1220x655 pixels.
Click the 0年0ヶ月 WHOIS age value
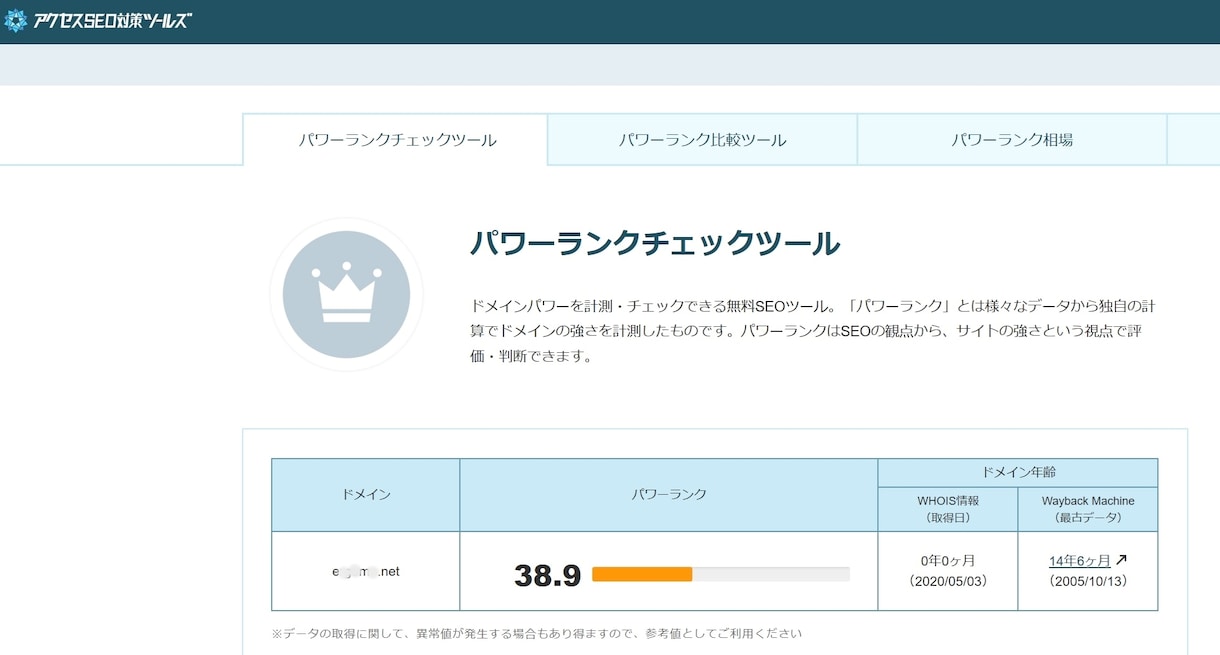[x=947, y=561]
